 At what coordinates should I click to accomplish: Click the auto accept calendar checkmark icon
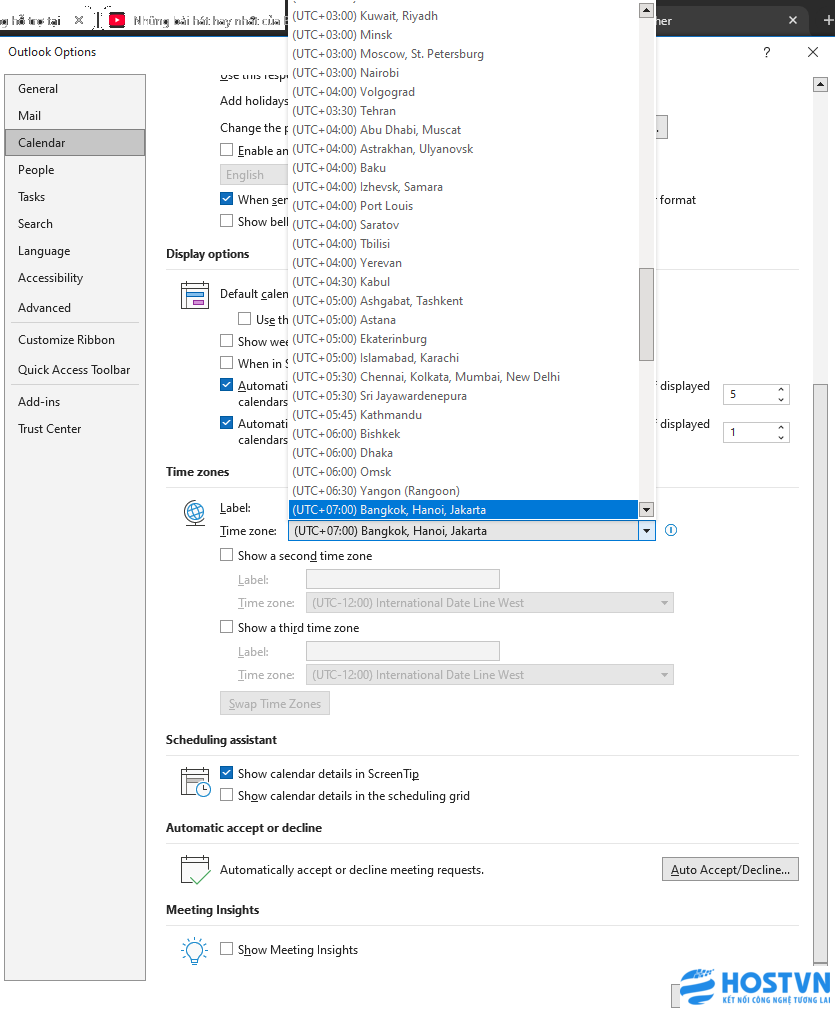tap(195, 870)
